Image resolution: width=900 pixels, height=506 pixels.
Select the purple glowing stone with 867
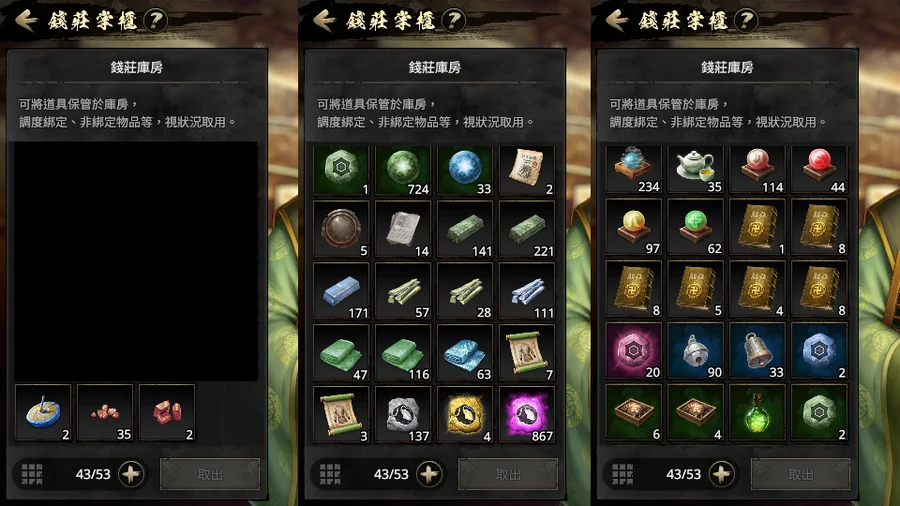[x=527, y=415]
